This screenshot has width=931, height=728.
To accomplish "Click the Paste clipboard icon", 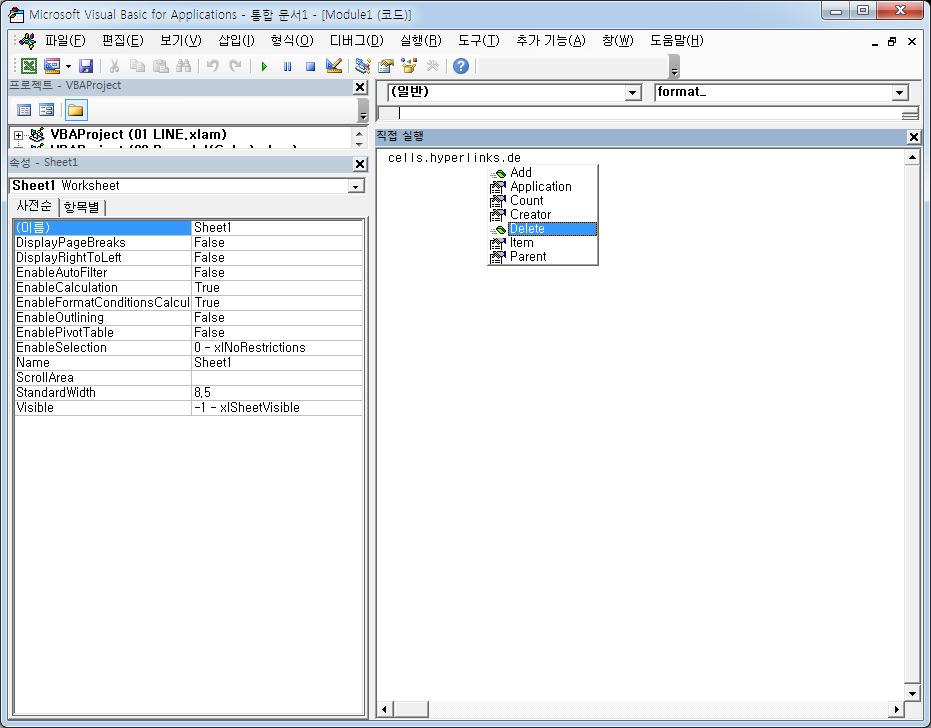I will 160,66.
